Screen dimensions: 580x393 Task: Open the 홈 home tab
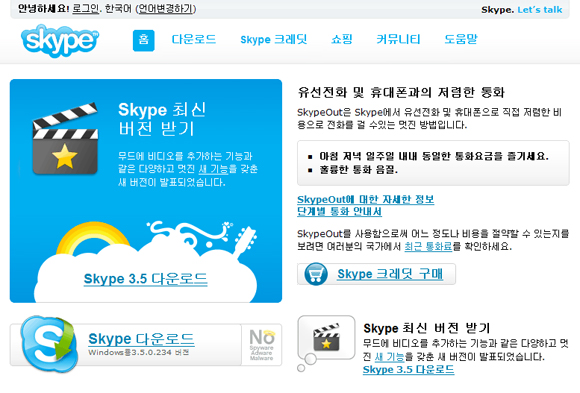pos(144,40)
